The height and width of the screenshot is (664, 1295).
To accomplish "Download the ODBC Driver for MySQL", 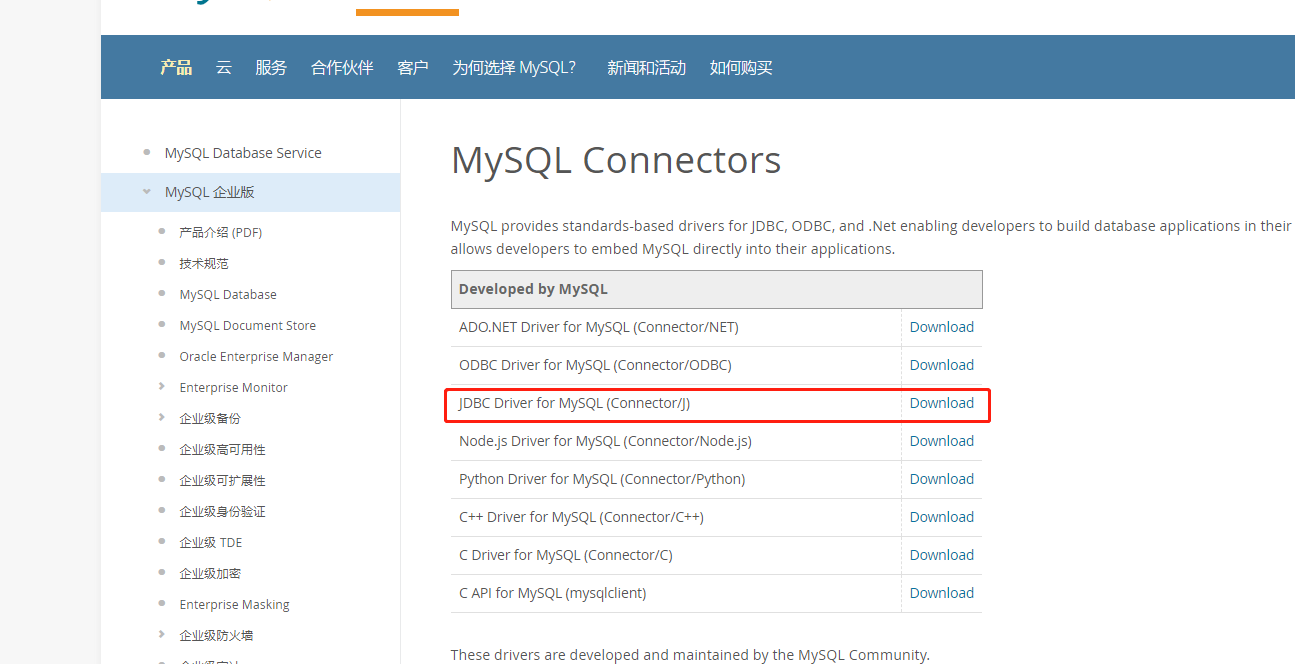I will [x=941, y=365].
